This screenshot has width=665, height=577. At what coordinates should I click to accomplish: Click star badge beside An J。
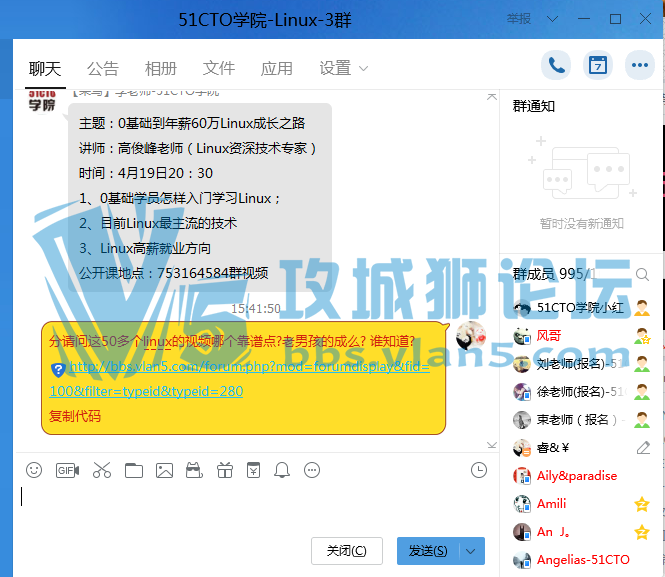coord(642,532)
